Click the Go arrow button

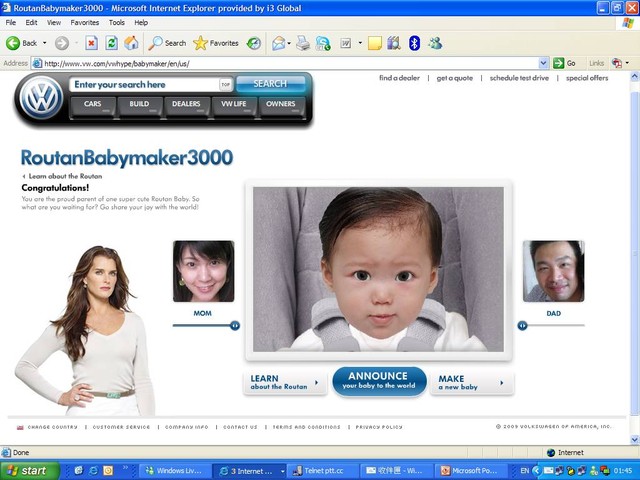[565, 63]
